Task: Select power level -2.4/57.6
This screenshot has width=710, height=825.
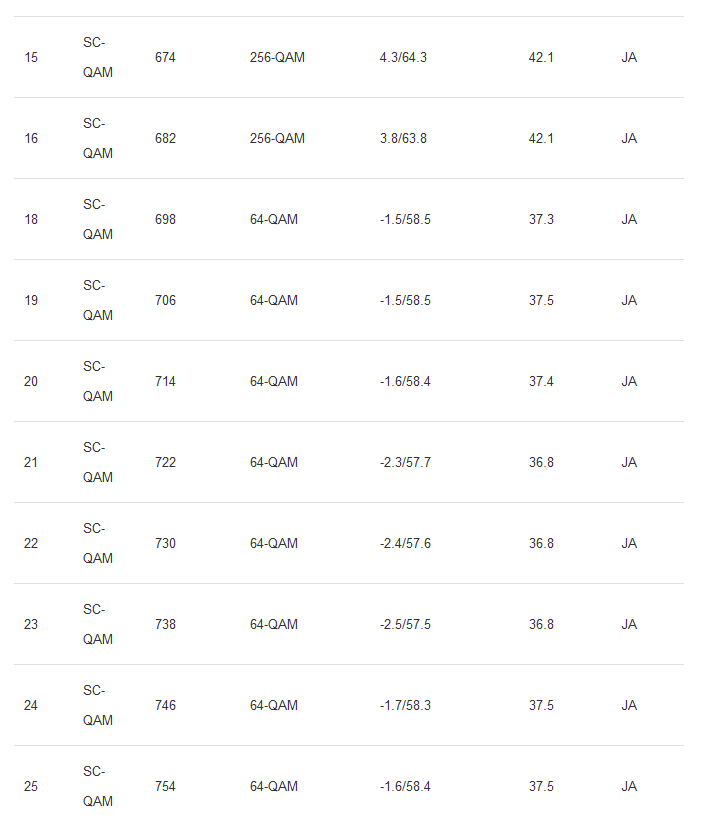Action: [405, 544]
